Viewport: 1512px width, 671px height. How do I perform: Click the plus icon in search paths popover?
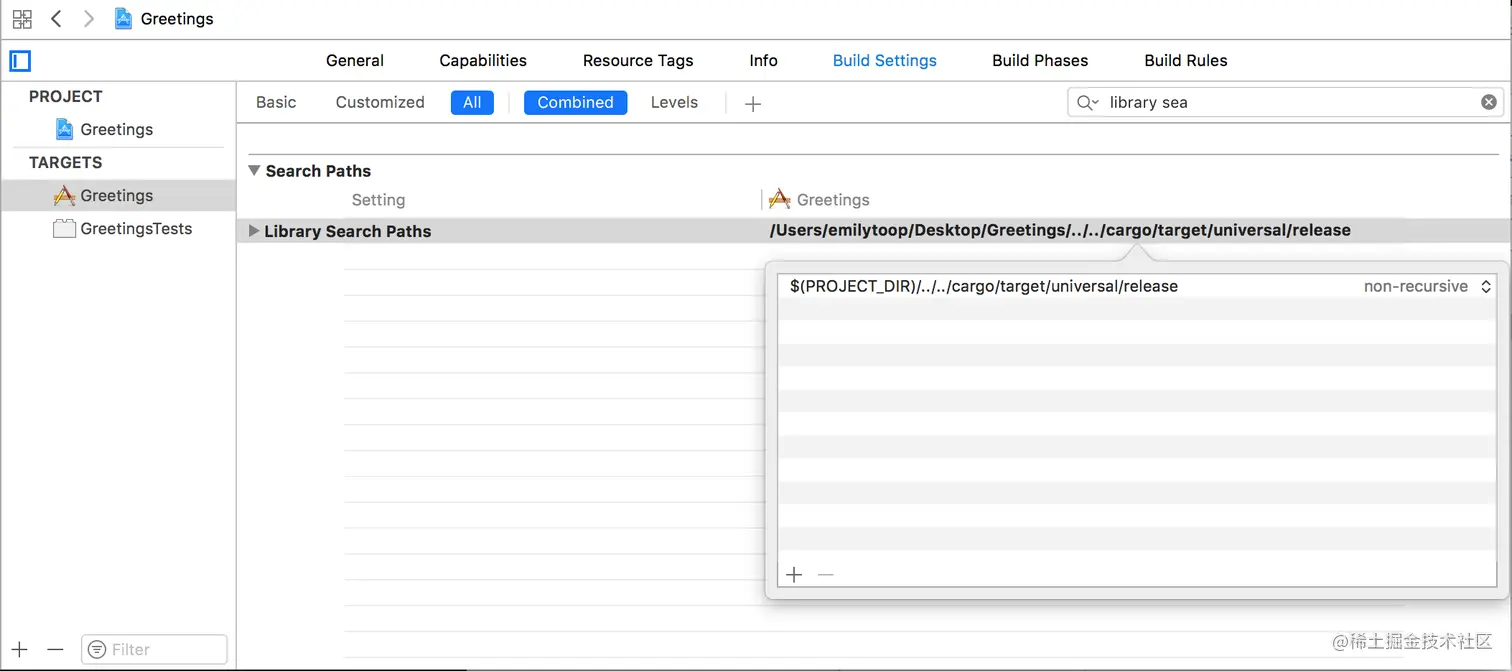pos(794,574)
